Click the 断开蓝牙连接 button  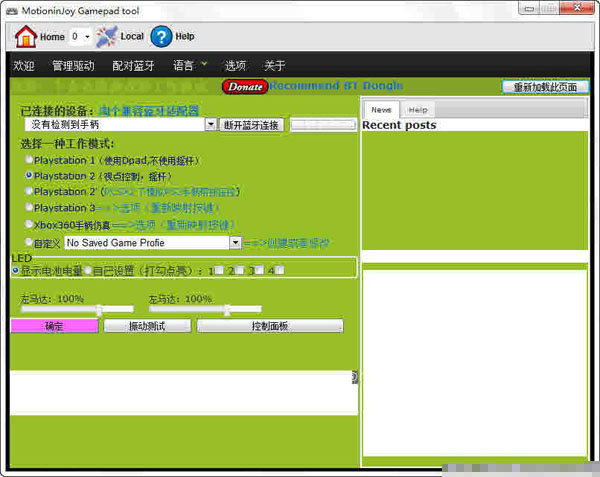click(x=251, y=125)
